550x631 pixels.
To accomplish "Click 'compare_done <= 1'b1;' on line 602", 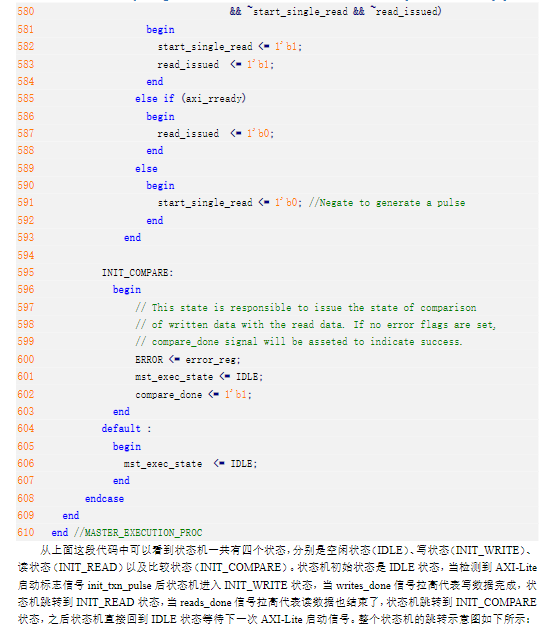I will click(x=194, y=395).
